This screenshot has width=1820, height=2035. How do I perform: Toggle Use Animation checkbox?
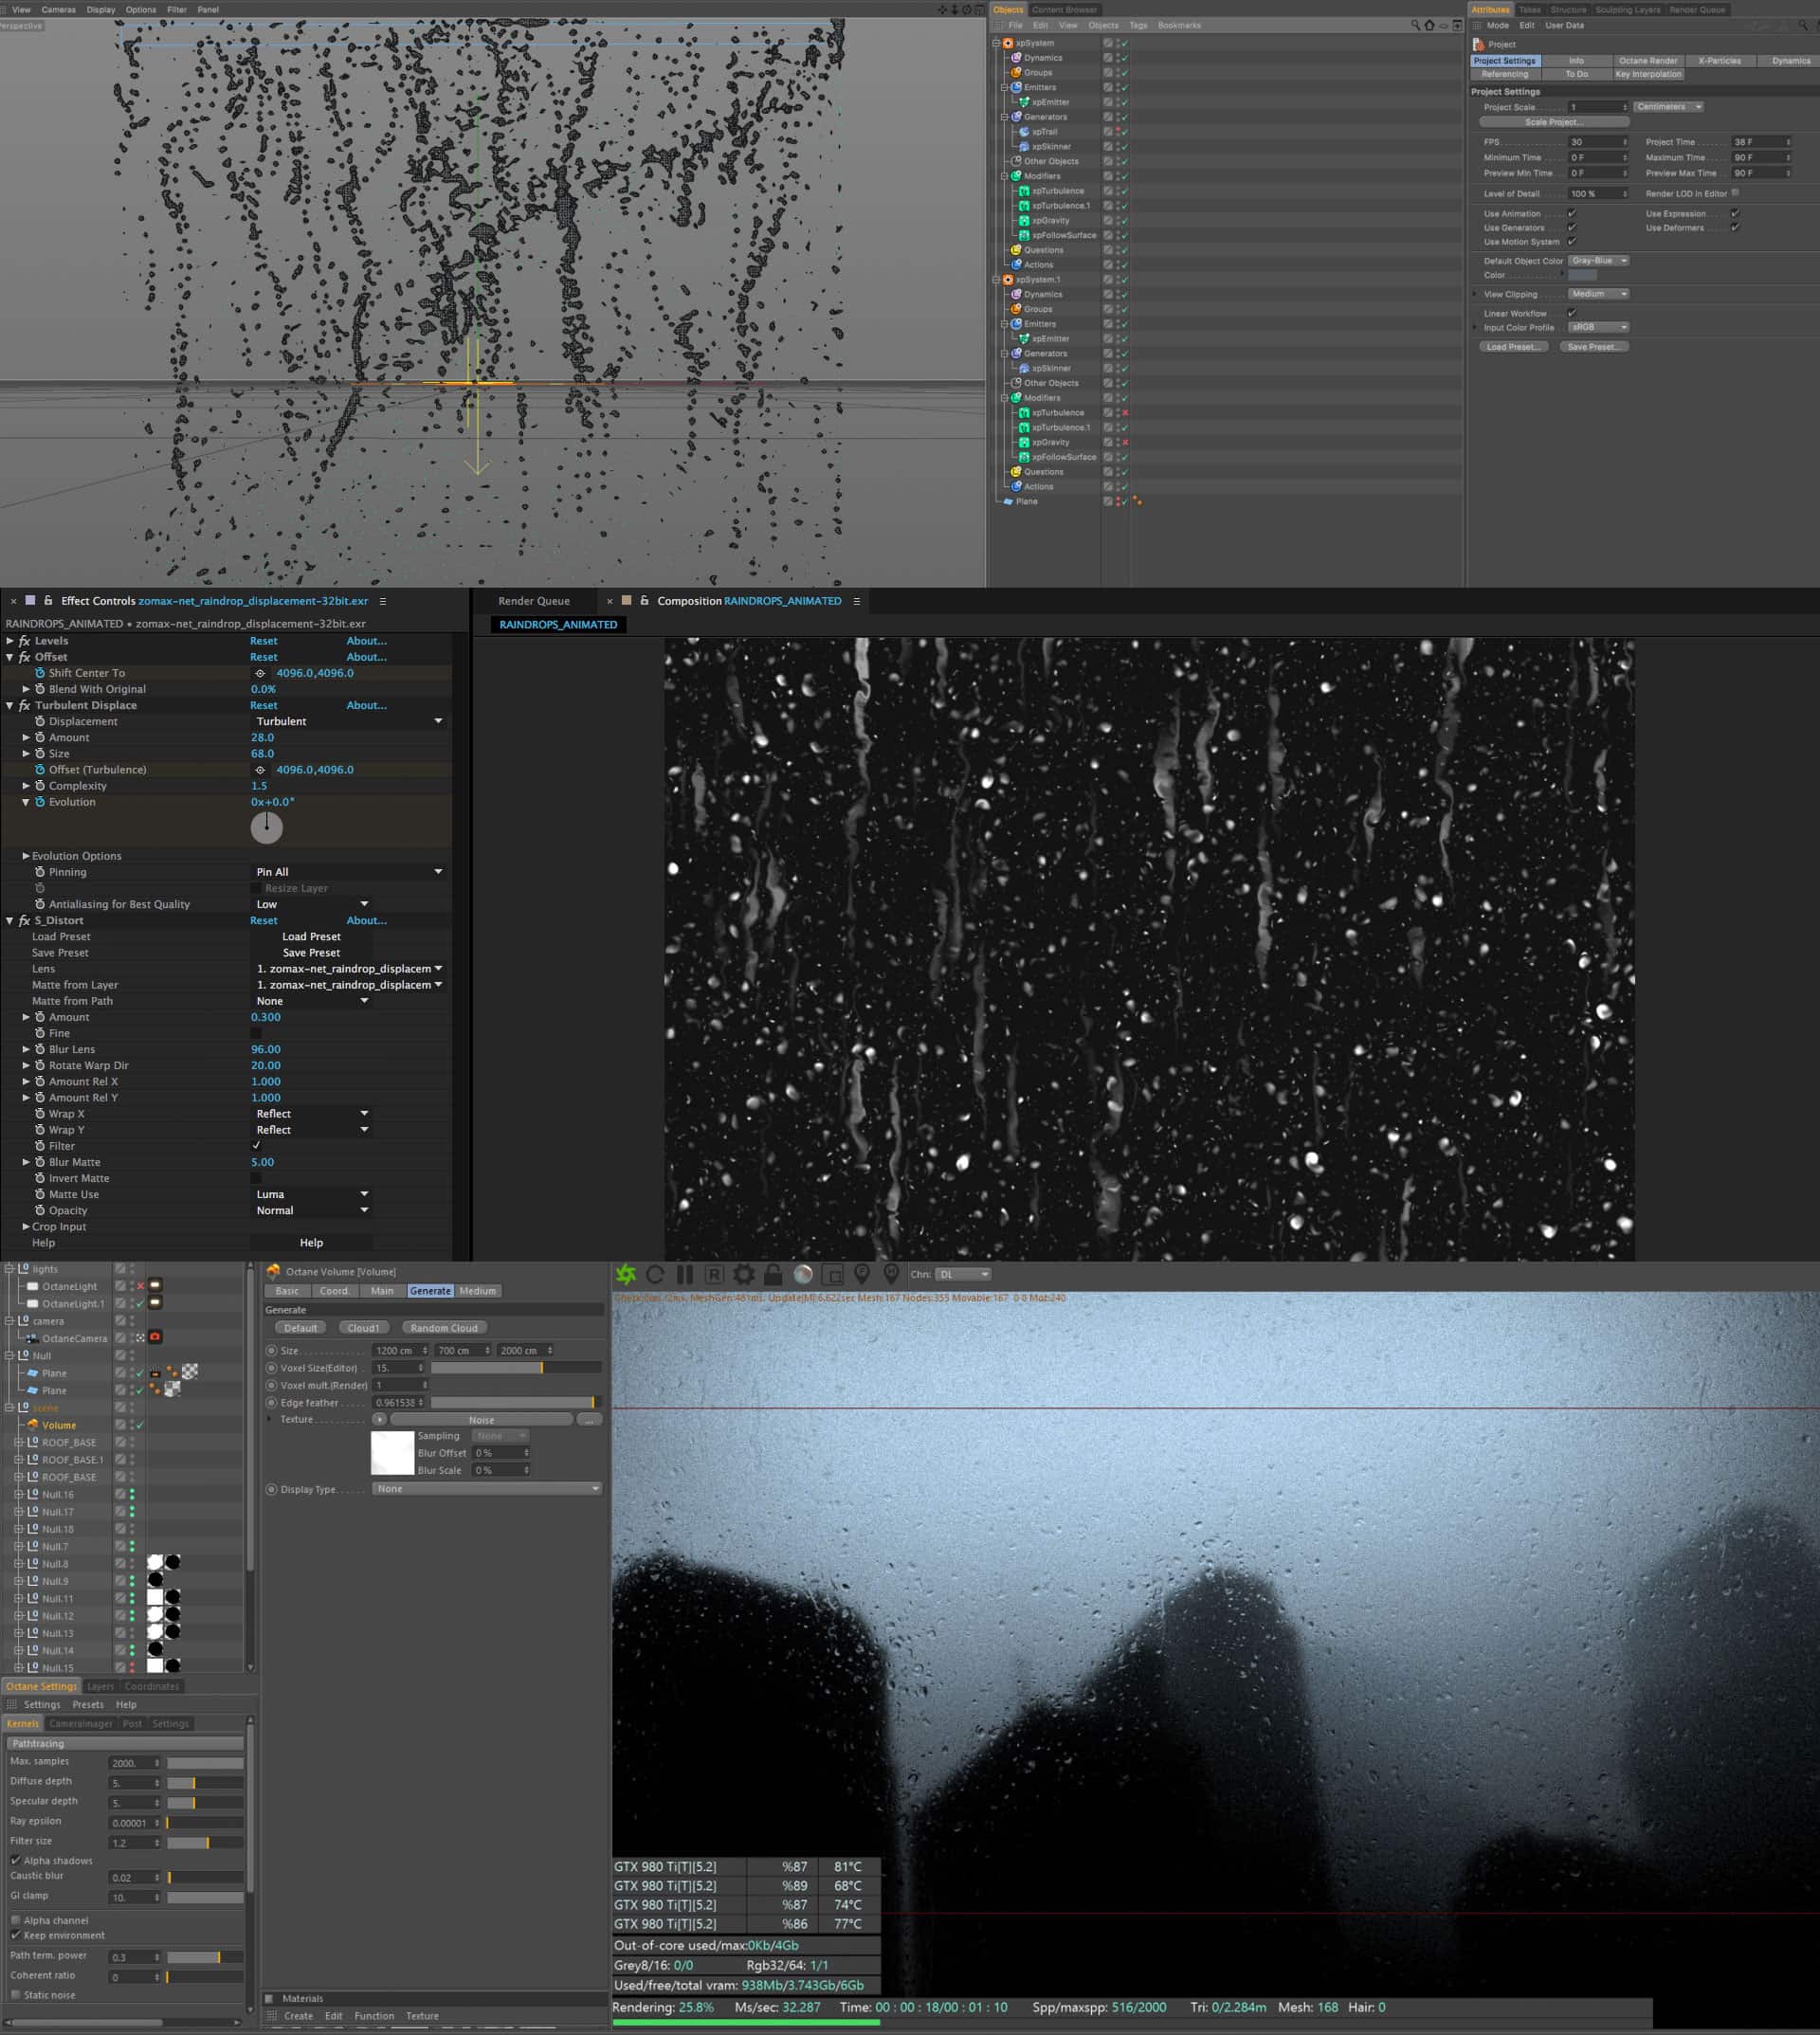pos(1572,213)
